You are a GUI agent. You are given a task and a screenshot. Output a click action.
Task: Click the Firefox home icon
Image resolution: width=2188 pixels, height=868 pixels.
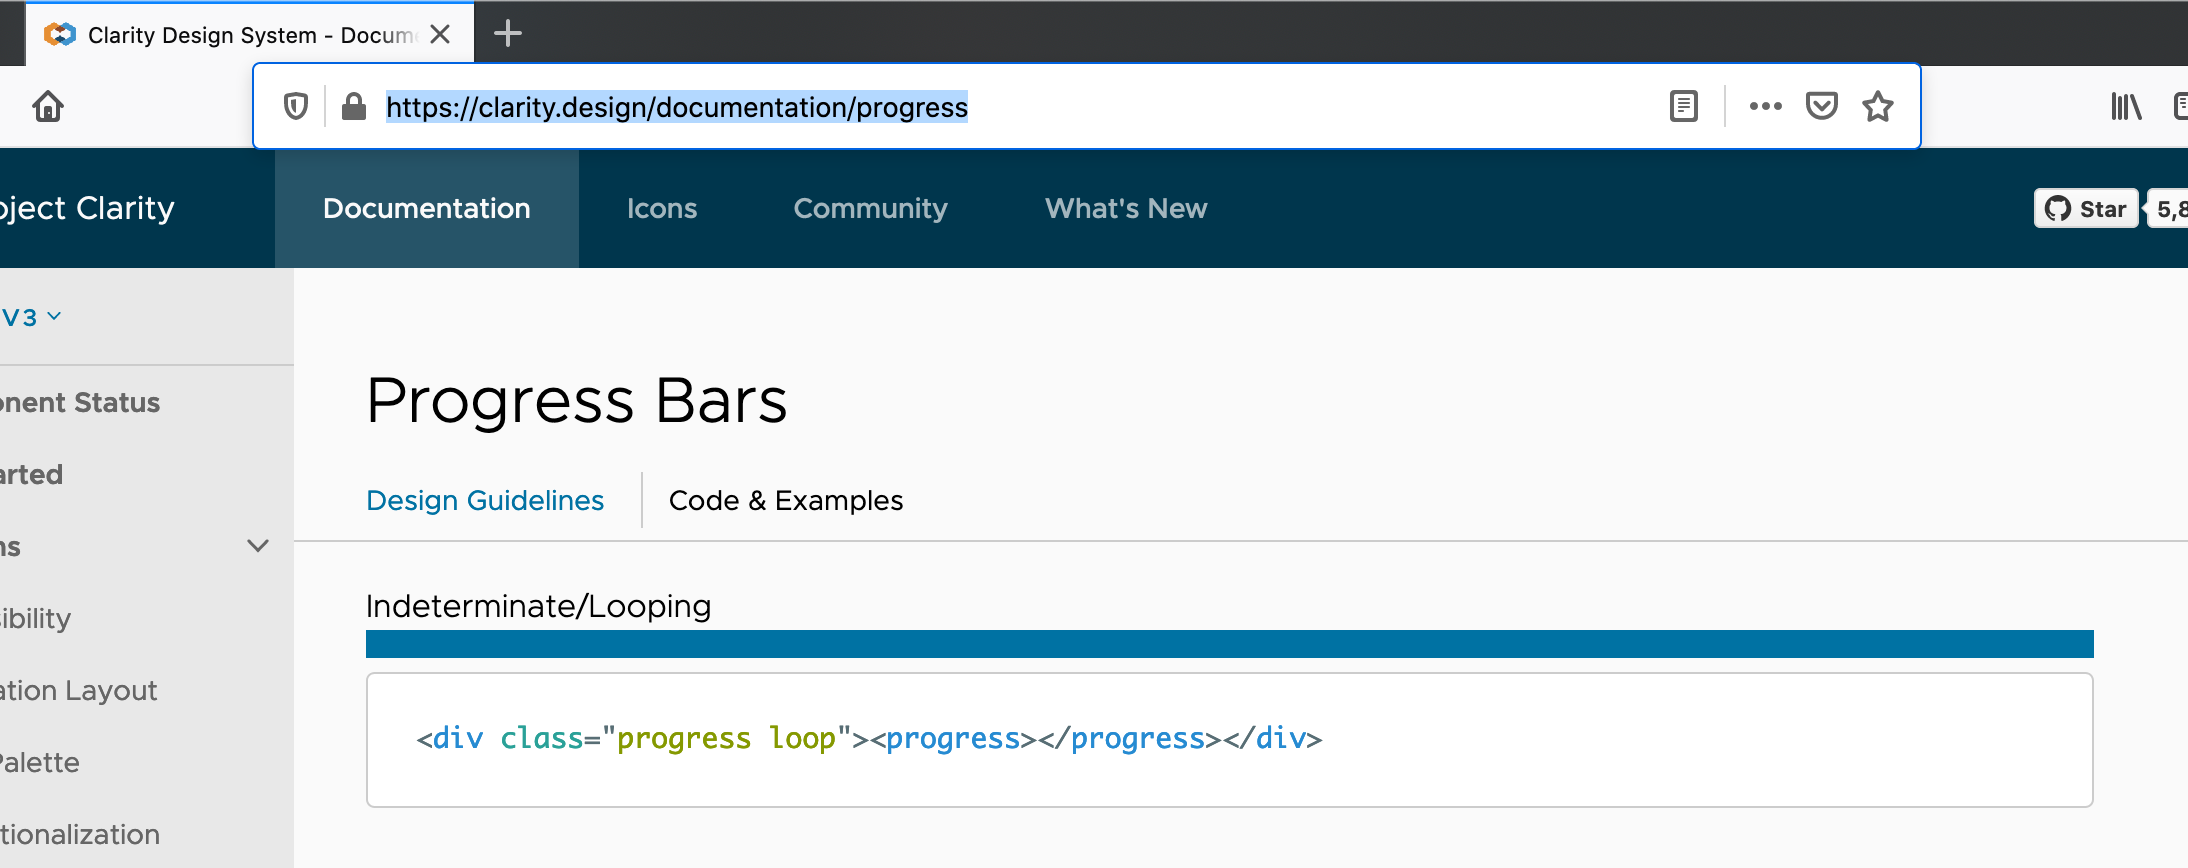point(48,106)
